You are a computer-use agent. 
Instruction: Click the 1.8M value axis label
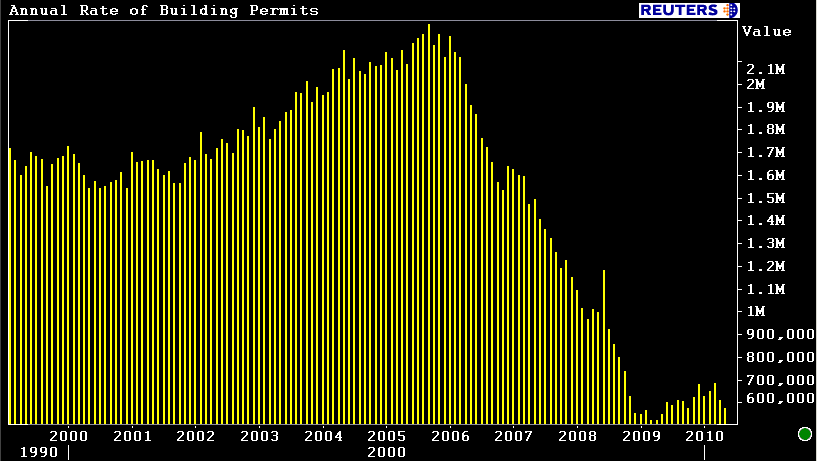pyautogui.click(x=765, y=130)
